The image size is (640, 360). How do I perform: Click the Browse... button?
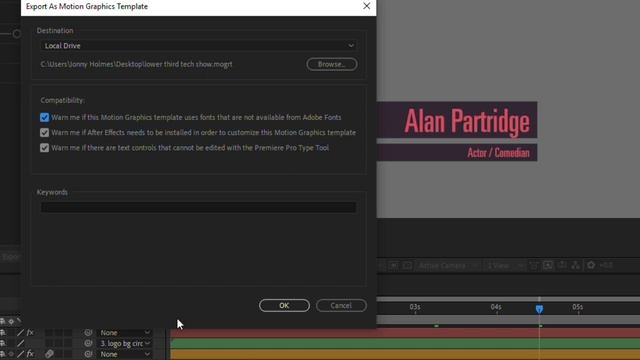pyautogui.click(x=331, y=64)
